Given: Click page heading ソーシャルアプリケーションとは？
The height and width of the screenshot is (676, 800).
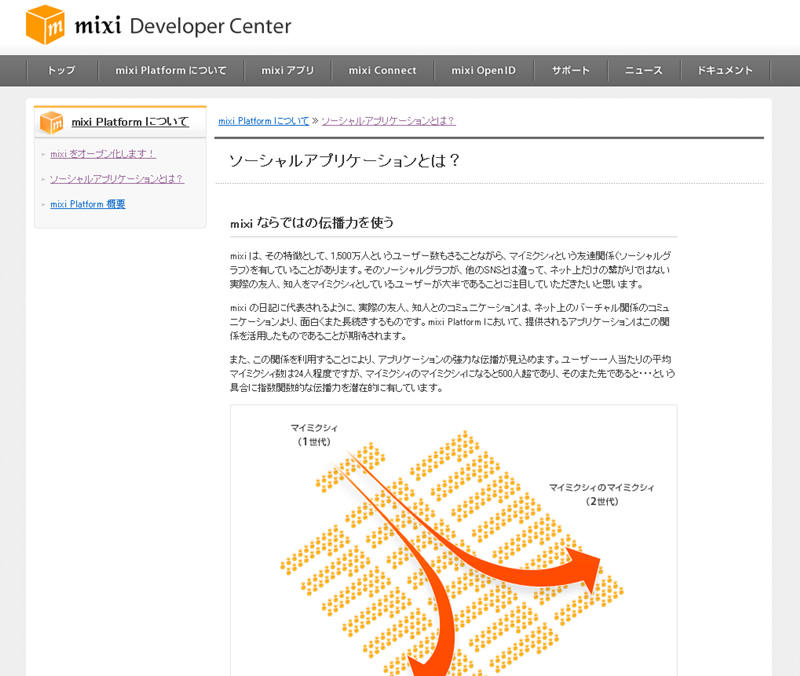Looking at the screenshot, I should coord(344,161).
